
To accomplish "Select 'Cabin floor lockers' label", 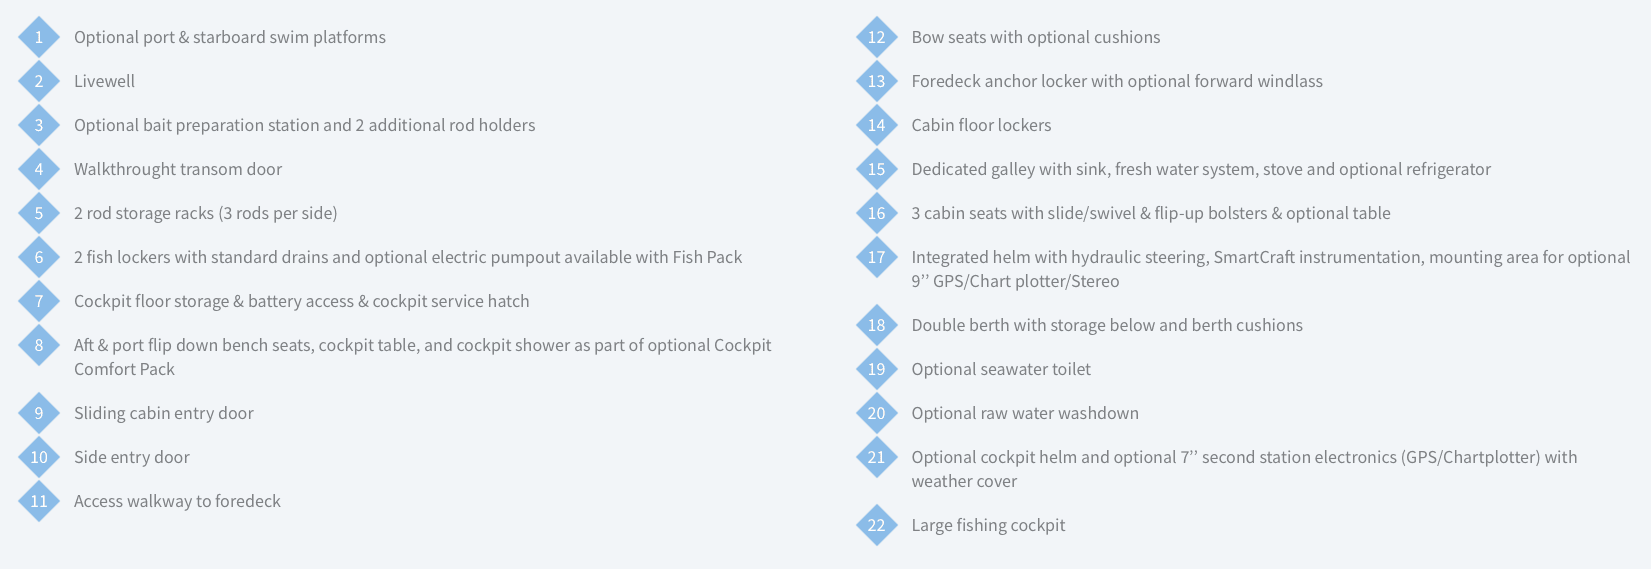I will point(981,125).
